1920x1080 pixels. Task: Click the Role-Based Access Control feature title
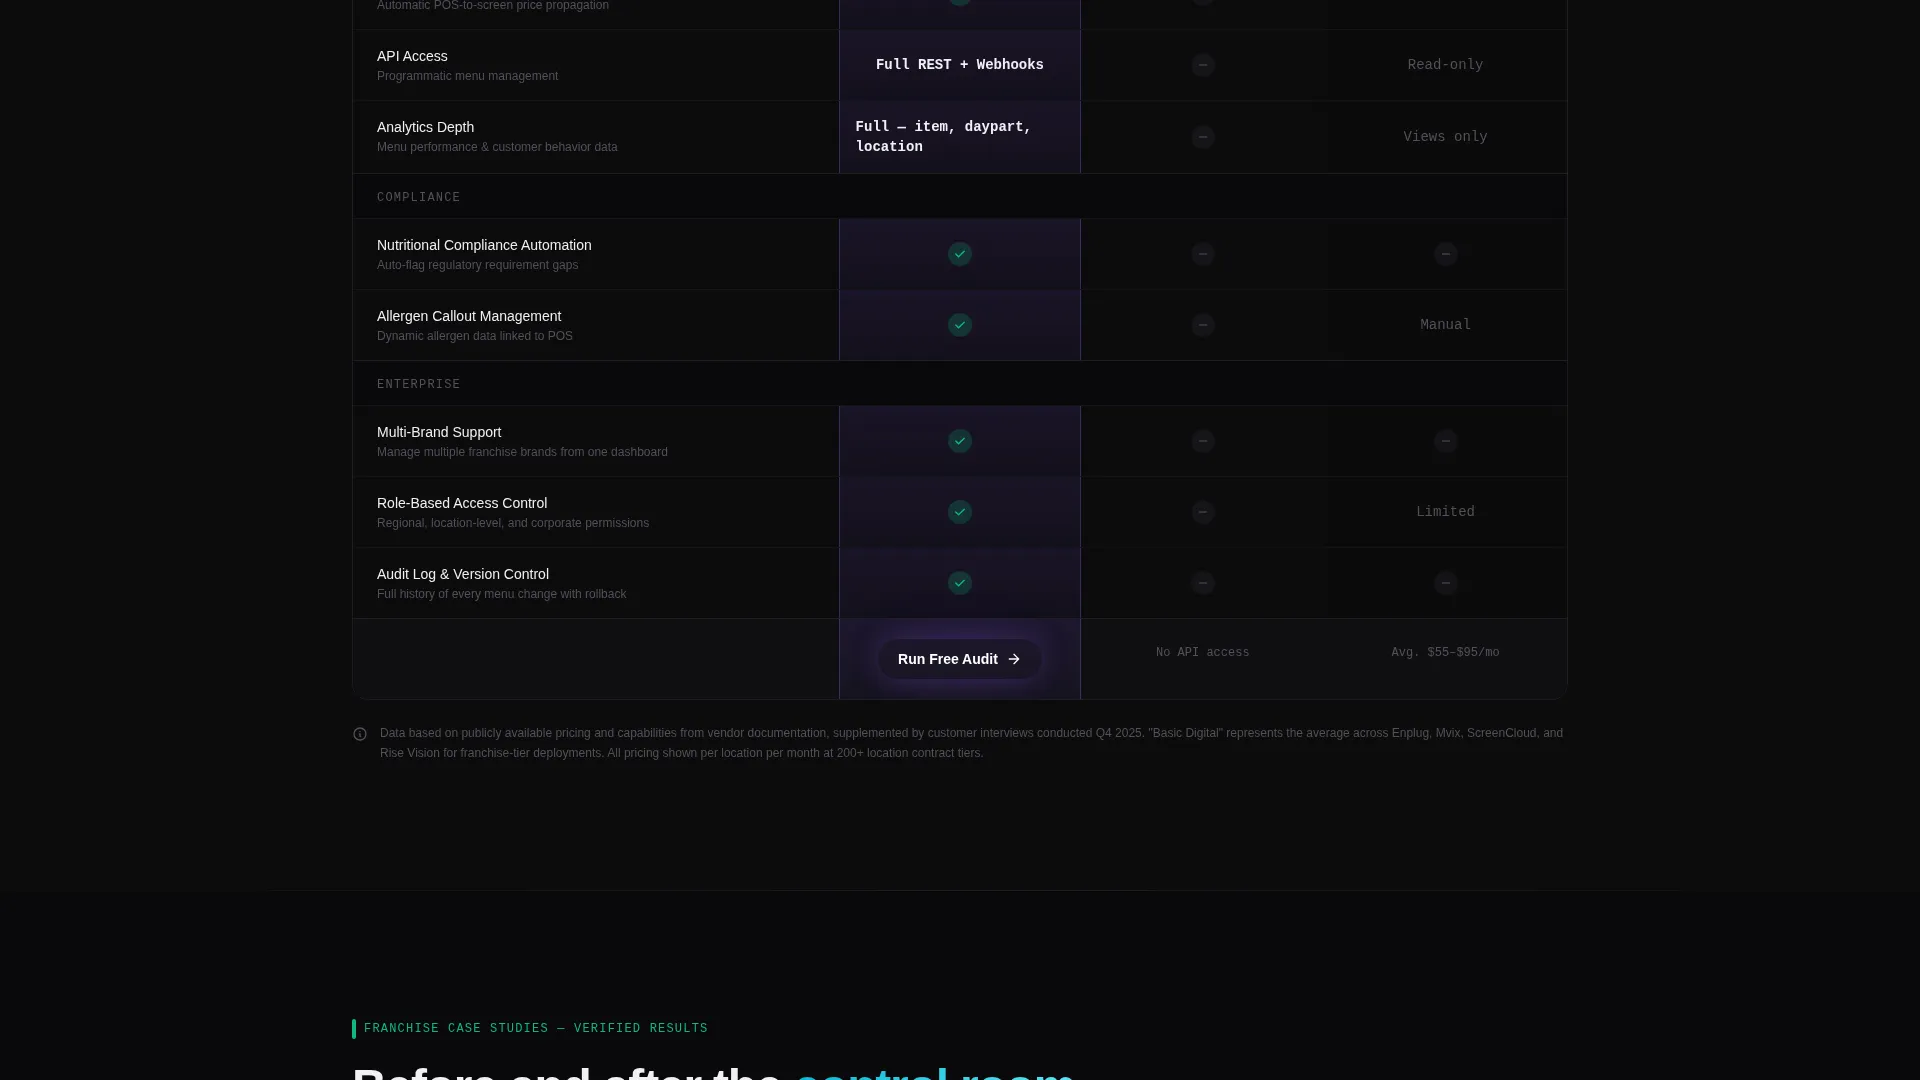click(462, 503)
